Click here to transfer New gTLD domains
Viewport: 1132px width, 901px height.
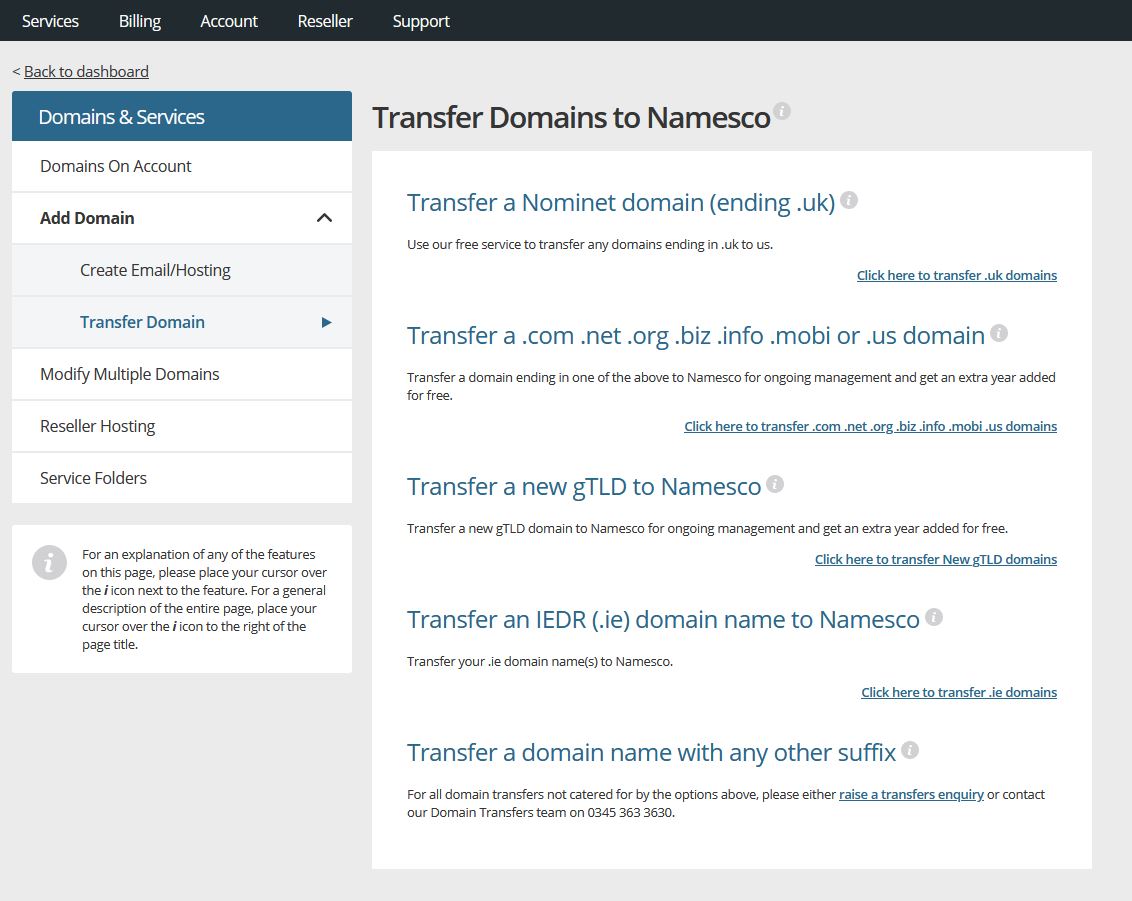[936, 560]
